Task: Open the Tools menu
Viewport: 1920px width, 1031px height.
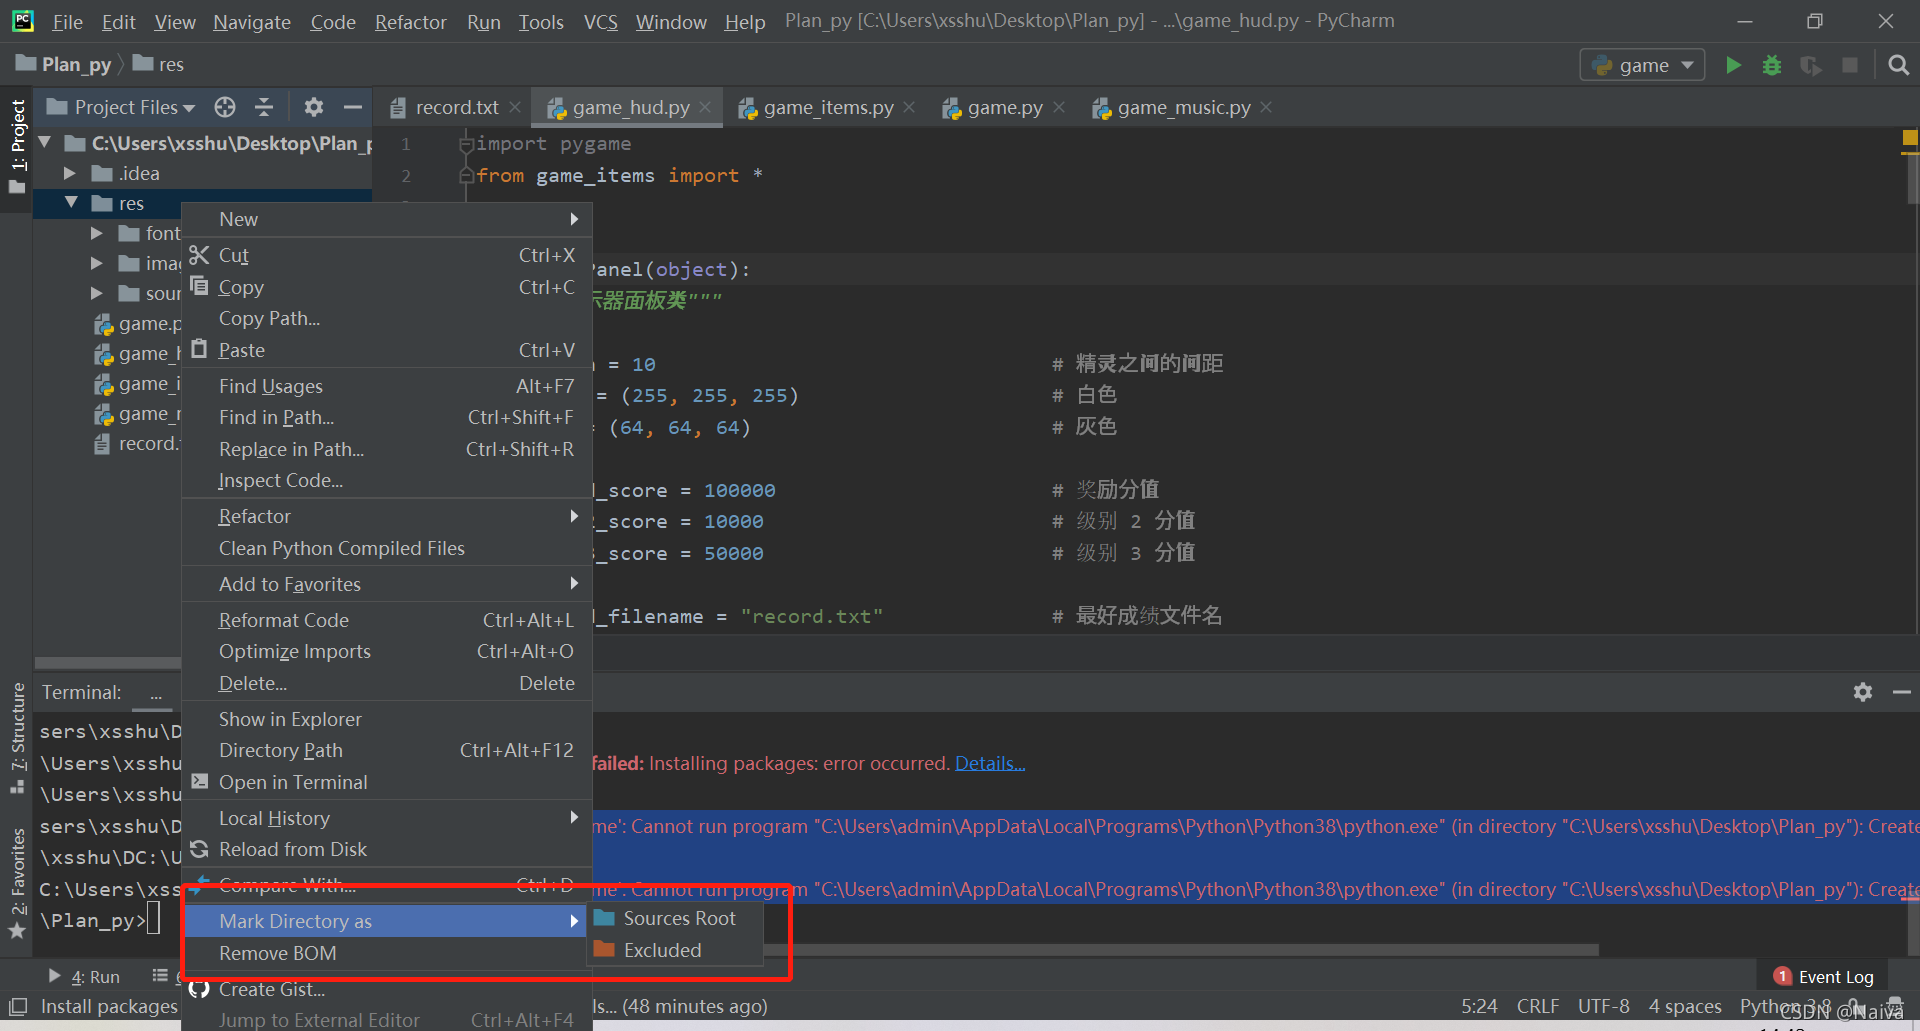Action: pyautogui.click(x=541, y=21)
